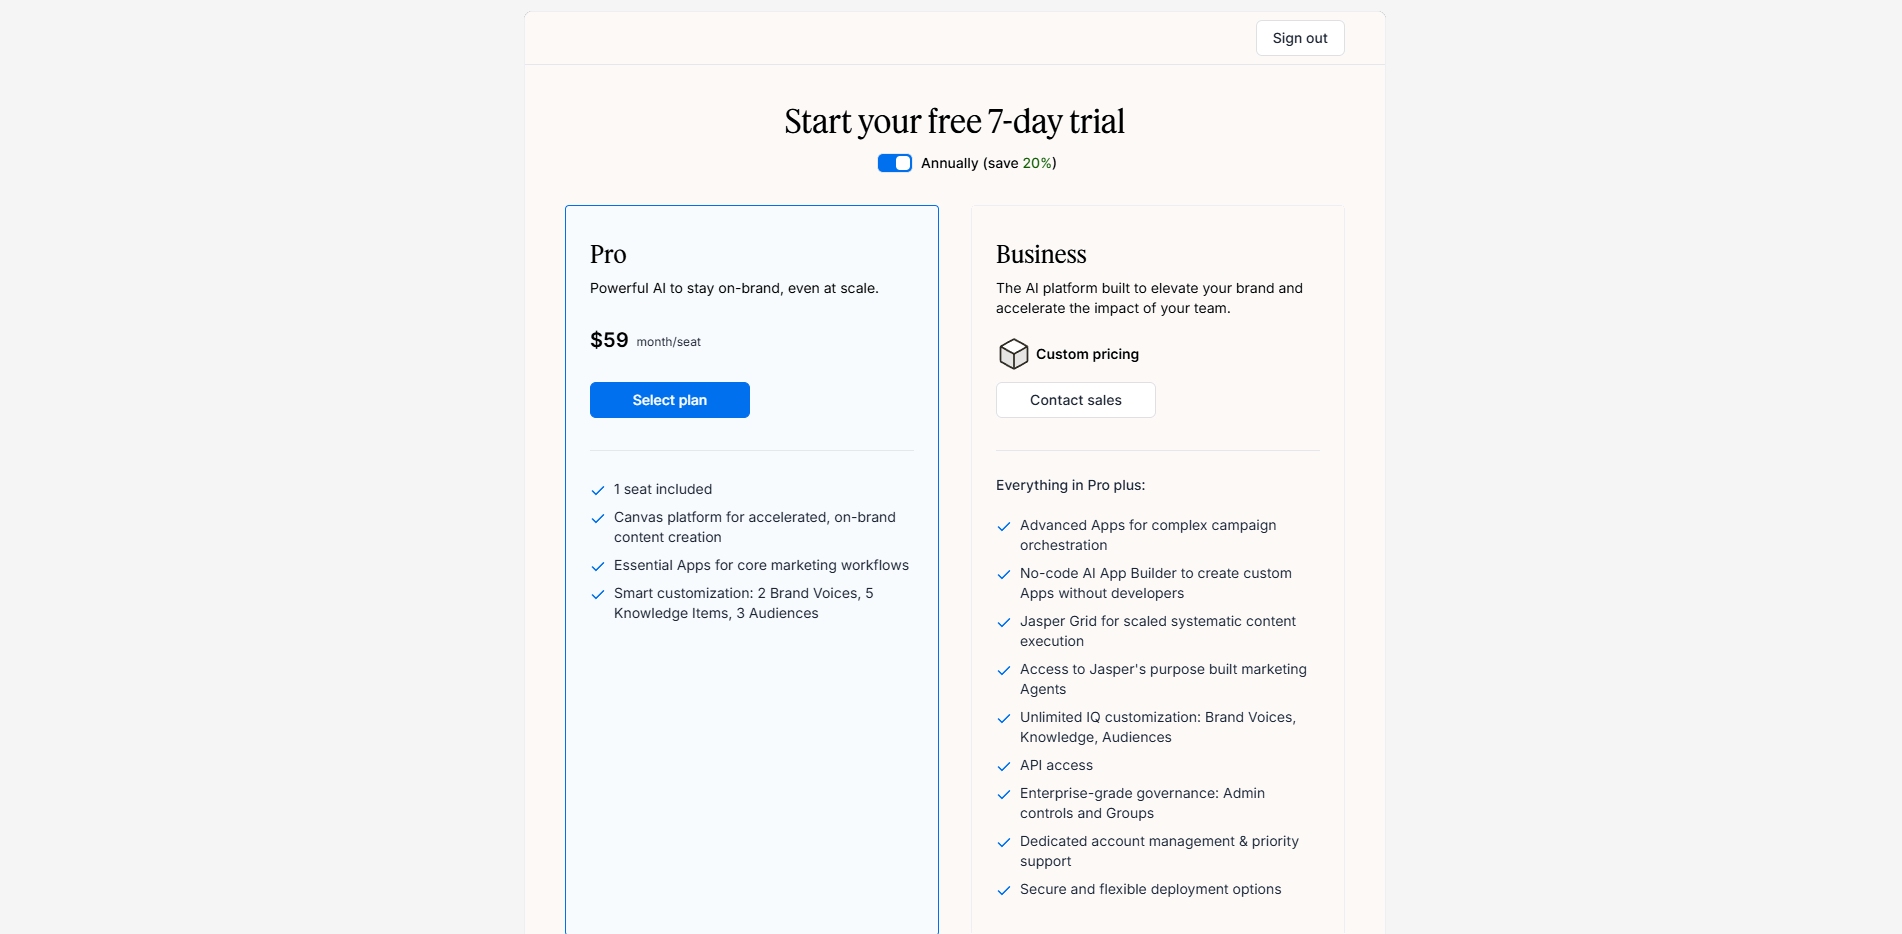Click checkmark next to Jasper Grid feature
This screenshot has height=934, width=1902.
[1004, 622]
